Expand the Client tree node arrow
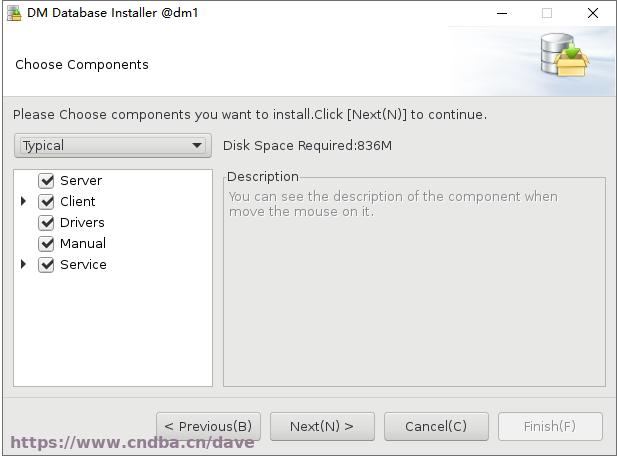Image resolution: width=619 pixels, height=458 pixels. tap(23, 201)
